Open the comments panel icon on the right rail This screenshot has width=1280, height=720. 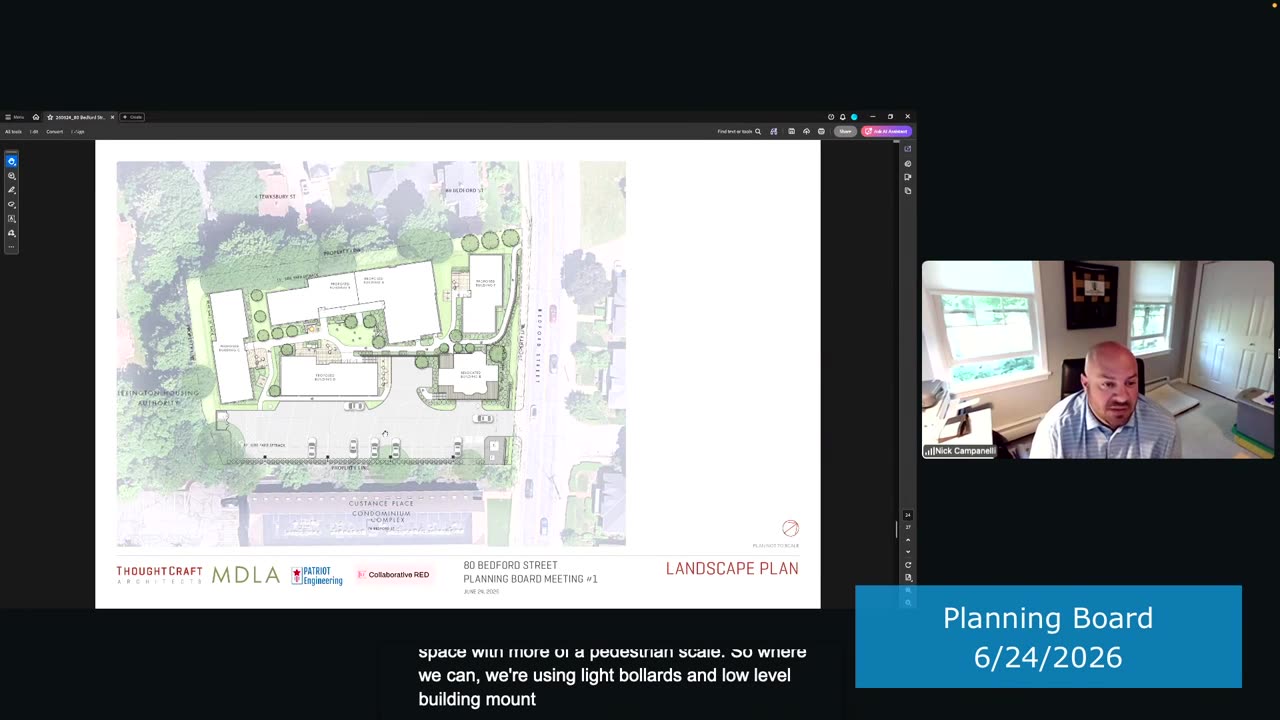point(908,177)
